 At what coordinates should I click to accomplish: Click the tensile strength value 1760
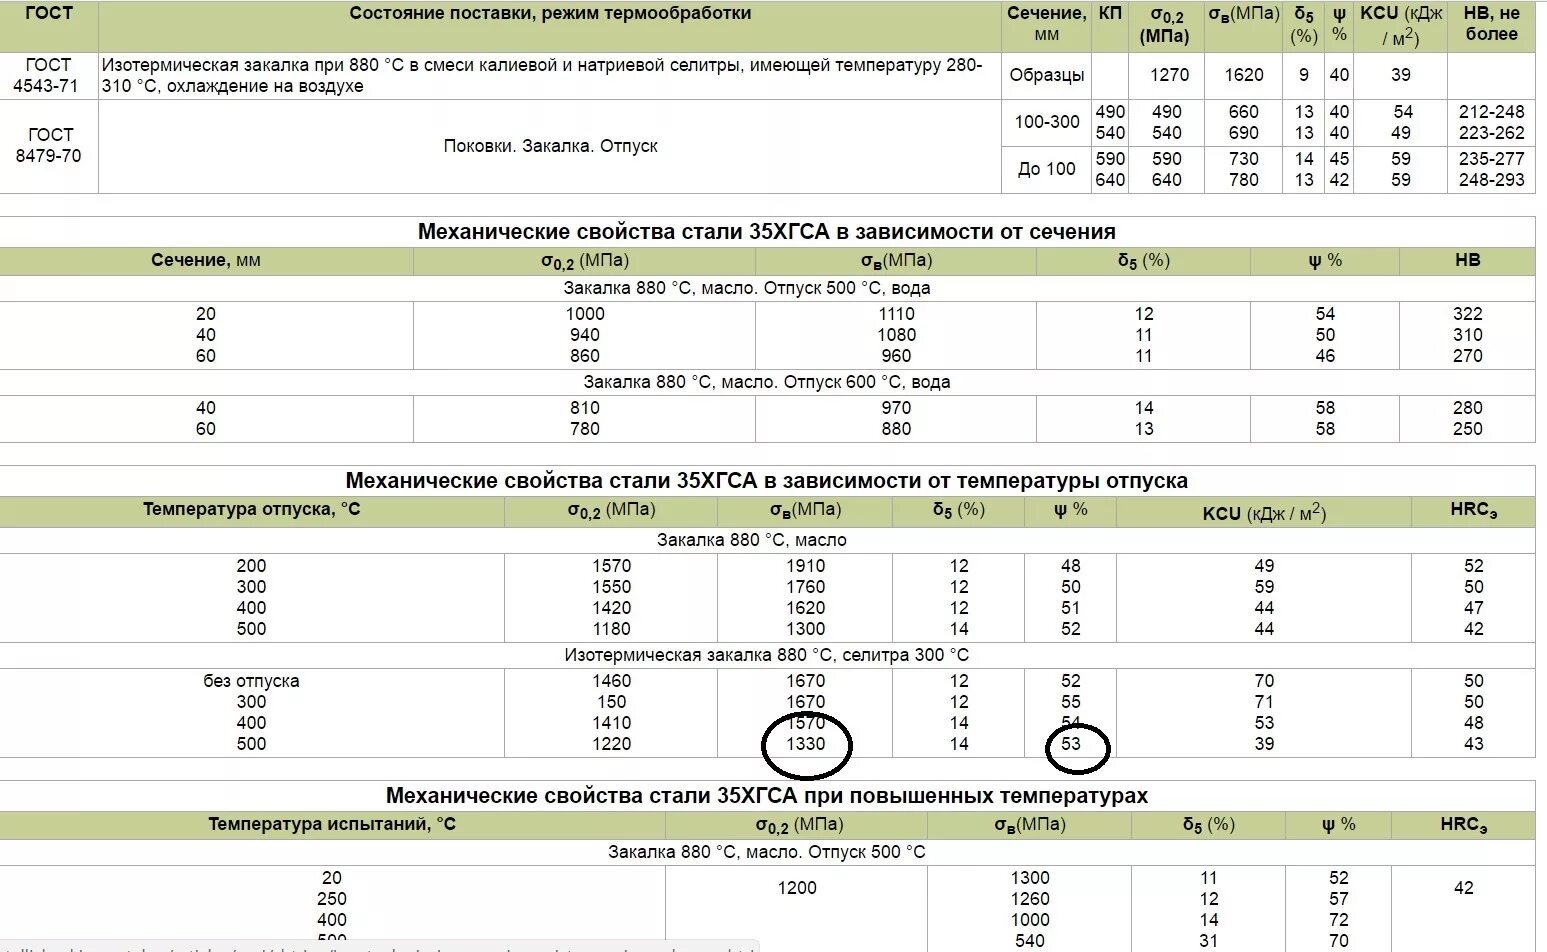point(805,587)
